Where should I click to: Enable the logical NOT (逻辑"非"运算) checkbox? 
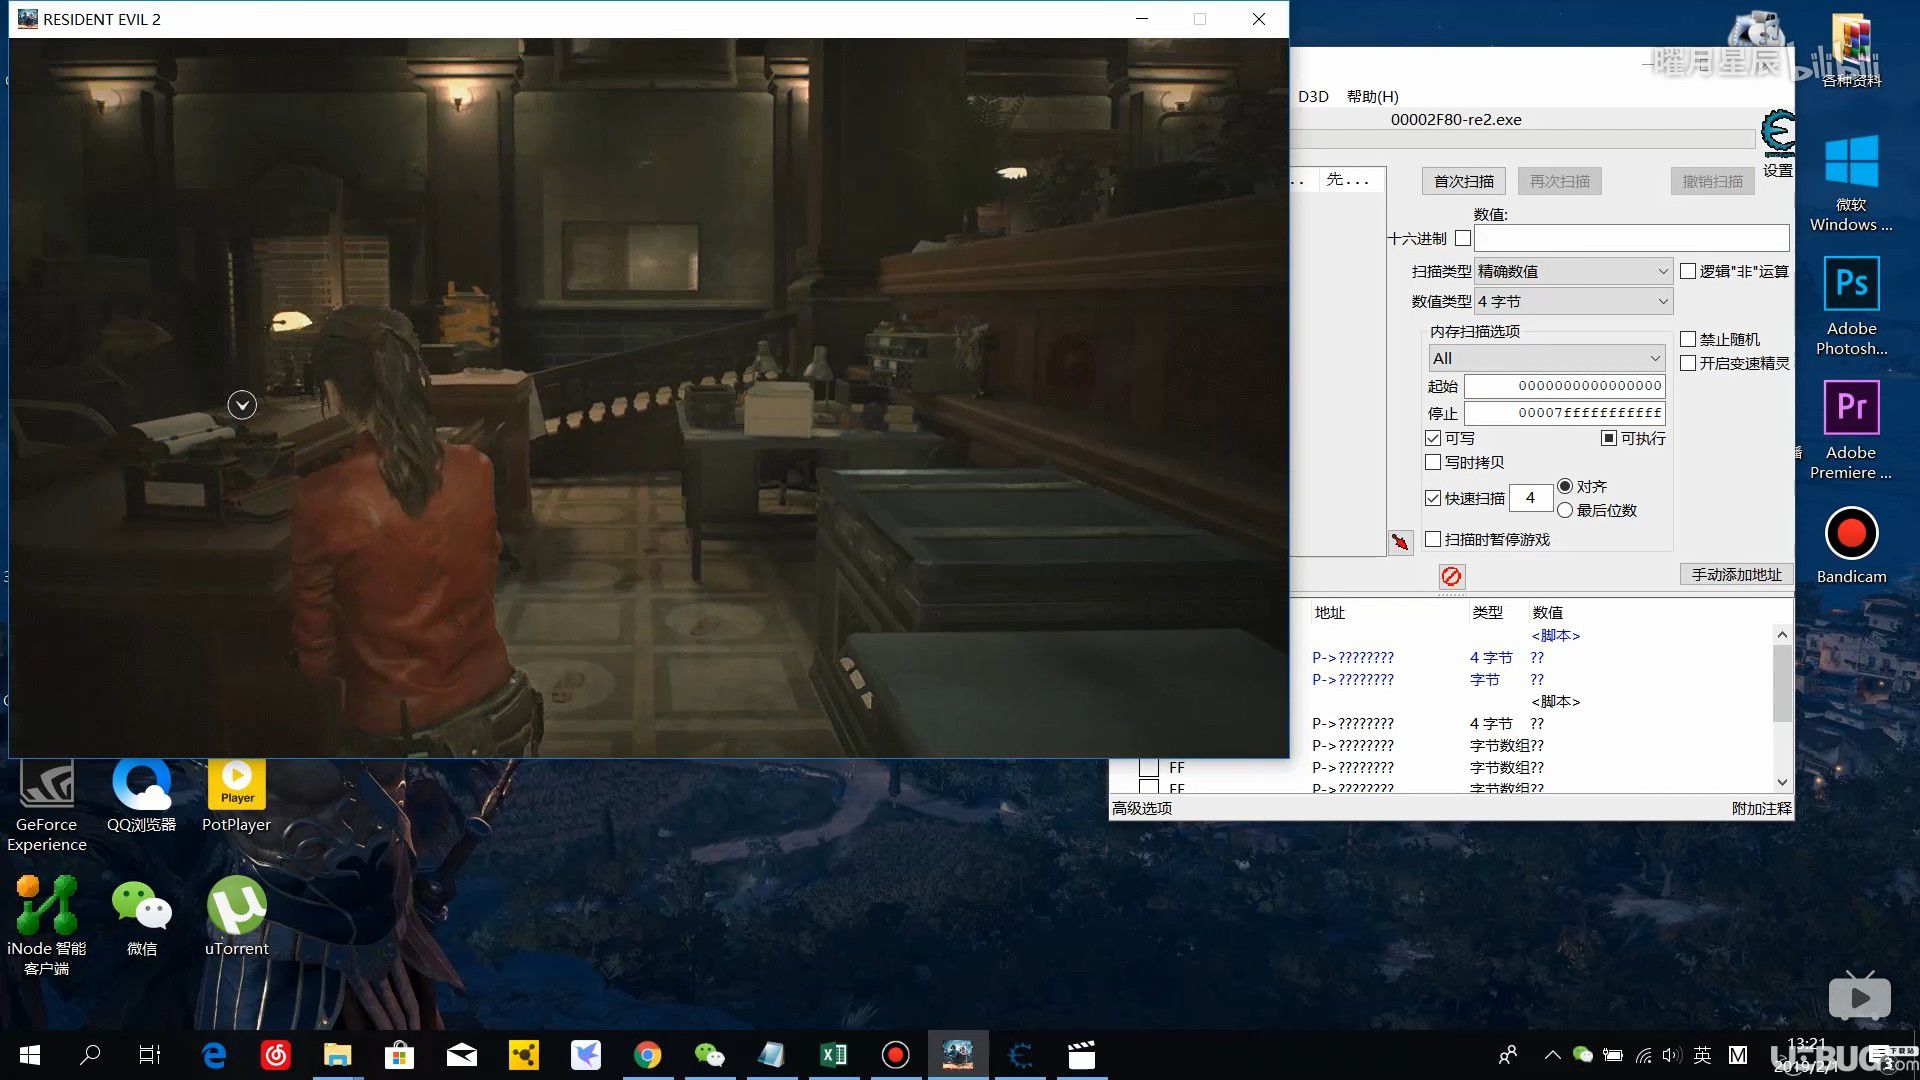(1688, 271)
